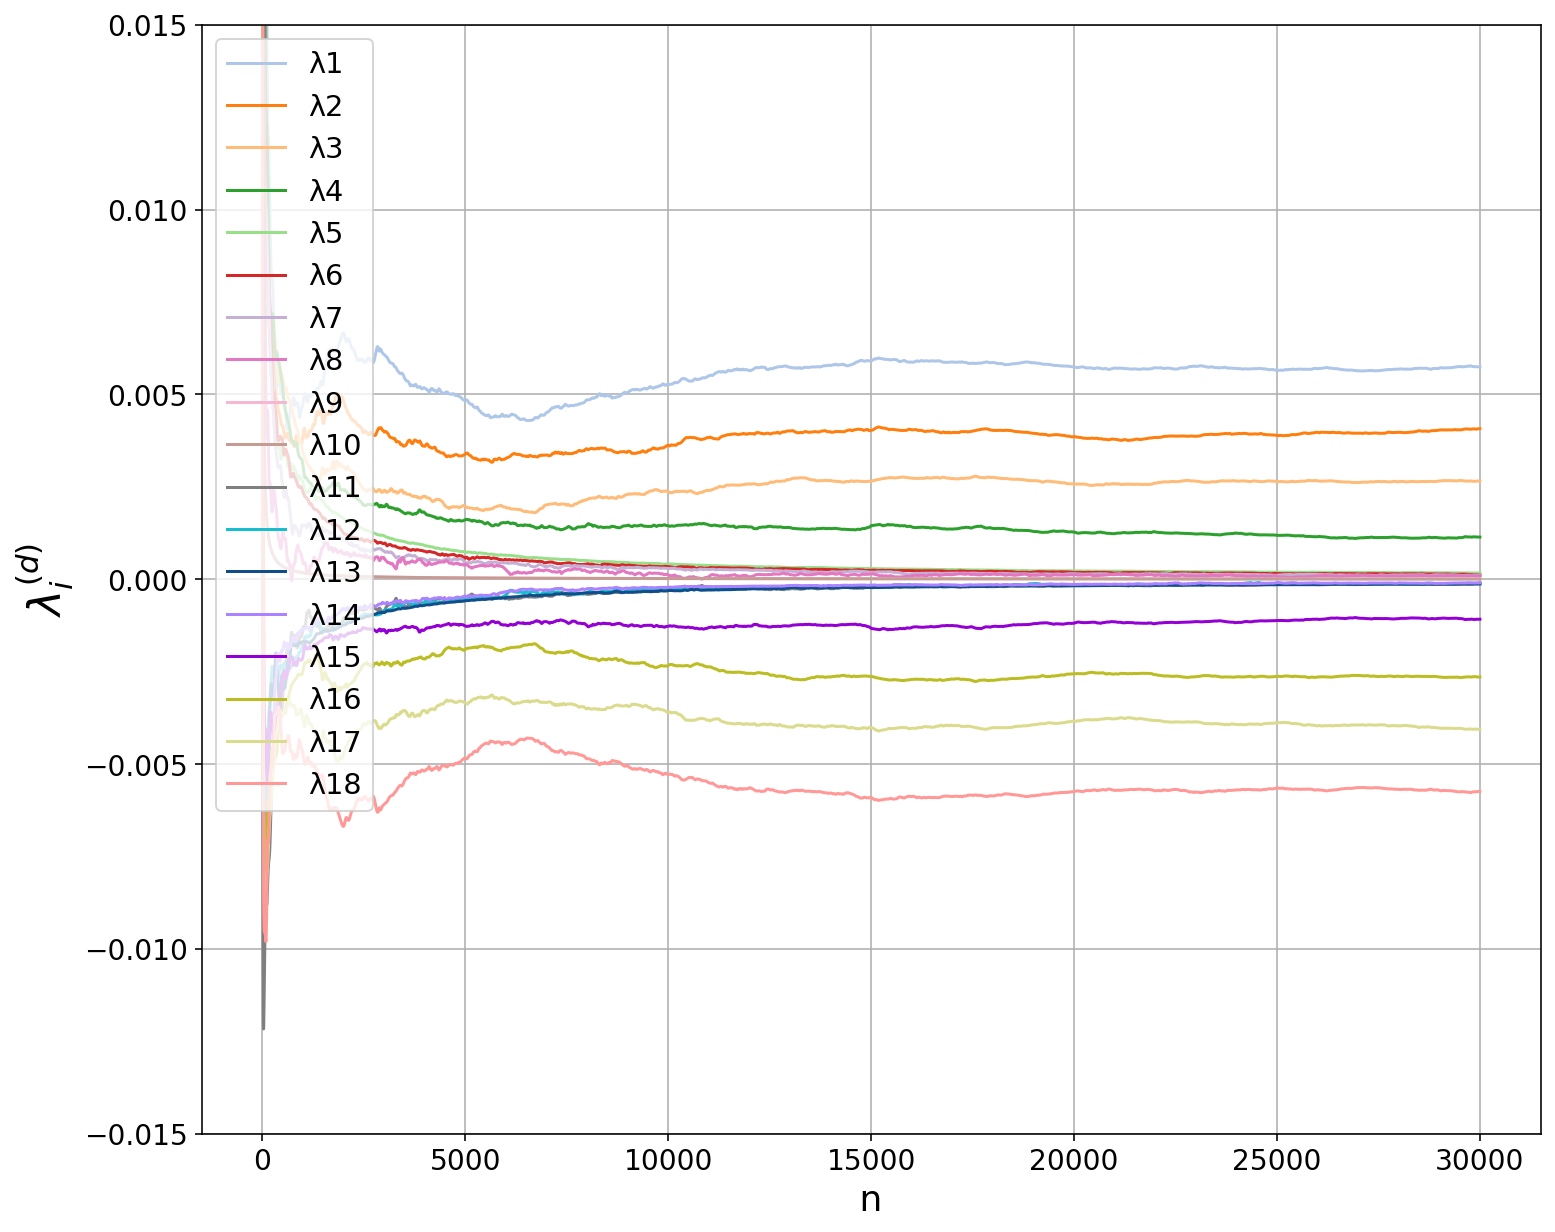Click the y-axis tick label −0.015
Viewport: 1555px width, 1232px height.
[x=137, y=1134]
